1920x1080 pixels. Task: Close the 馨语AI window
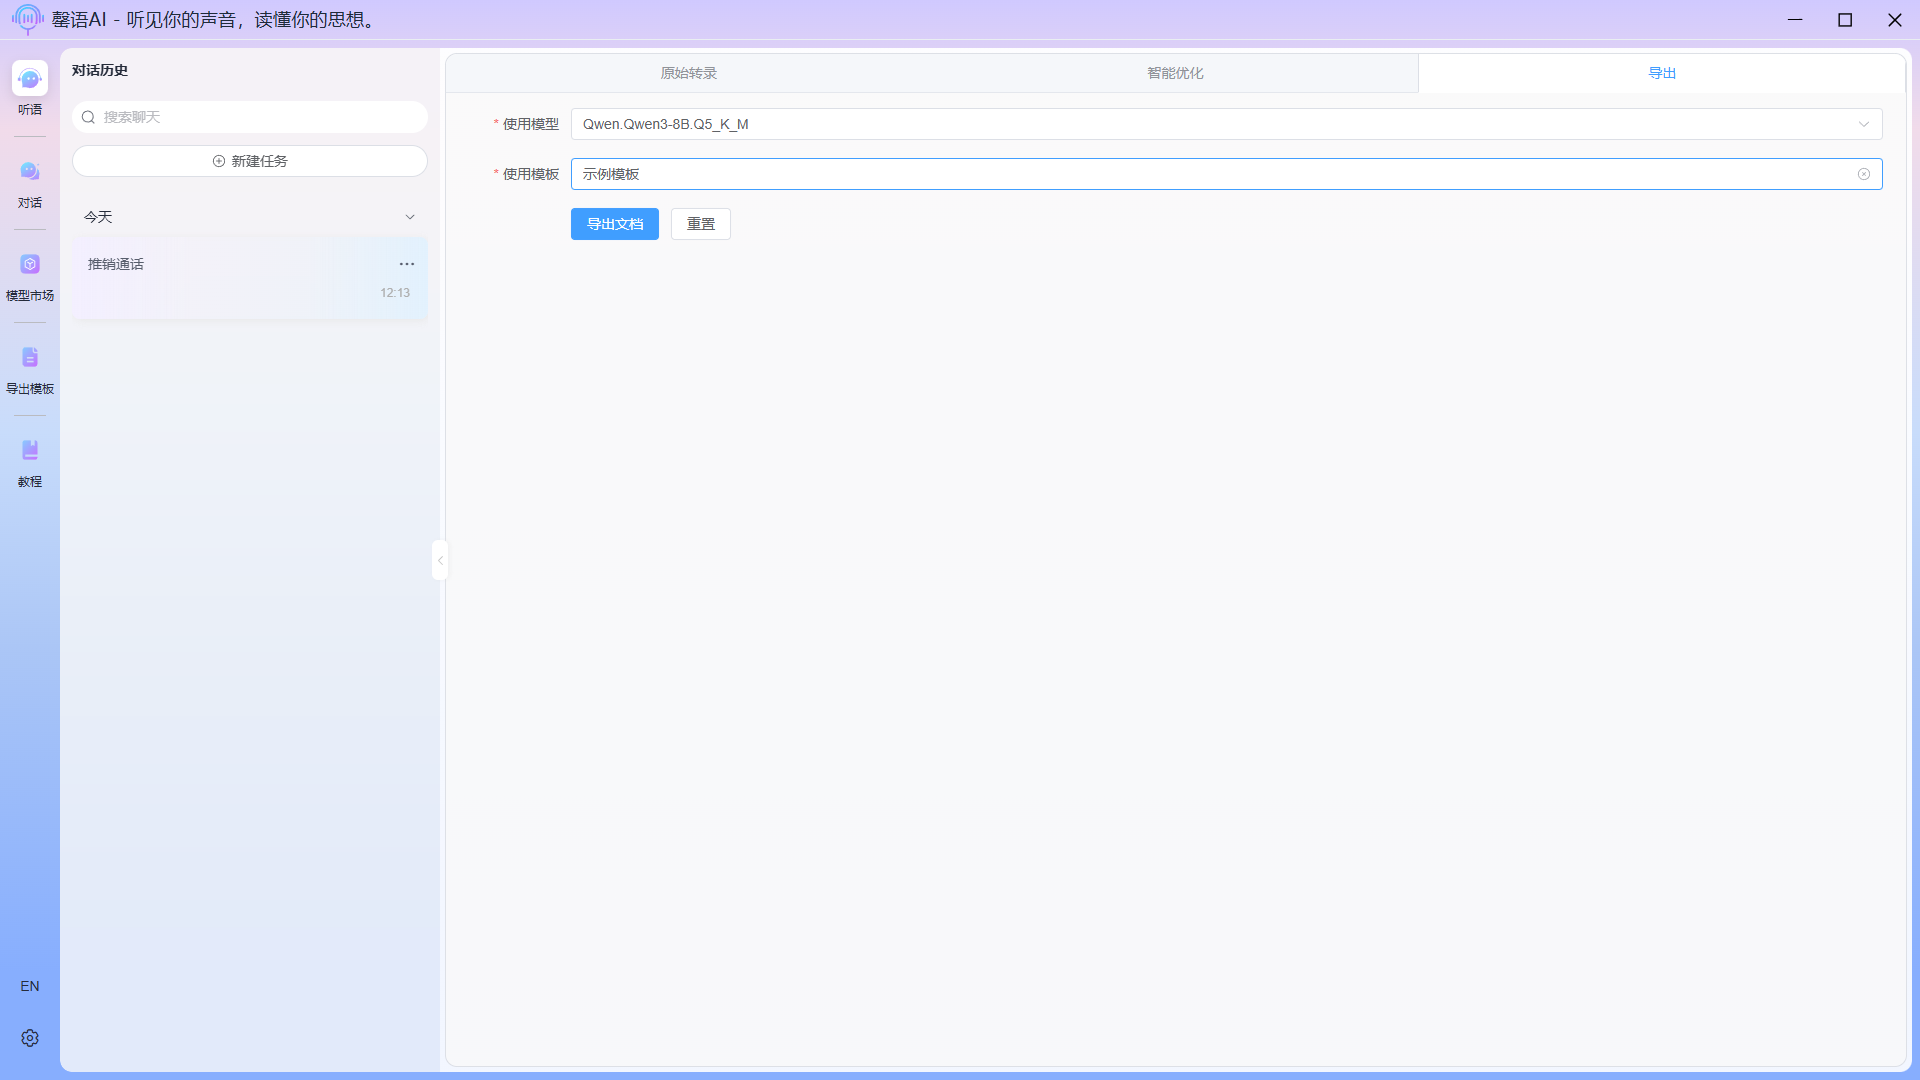coord(1895,19)
